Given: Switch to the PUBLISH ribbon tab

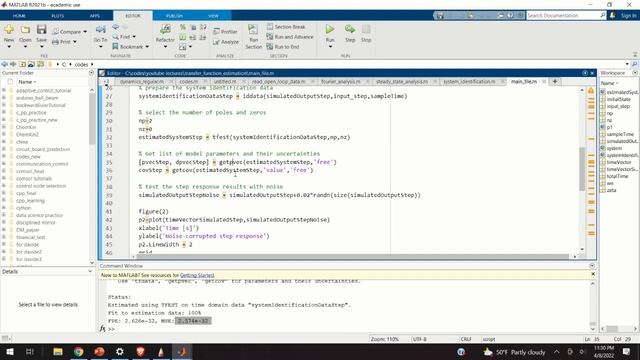Looking at the screenshot, I should pyautogui.click(x=174, y=16).
